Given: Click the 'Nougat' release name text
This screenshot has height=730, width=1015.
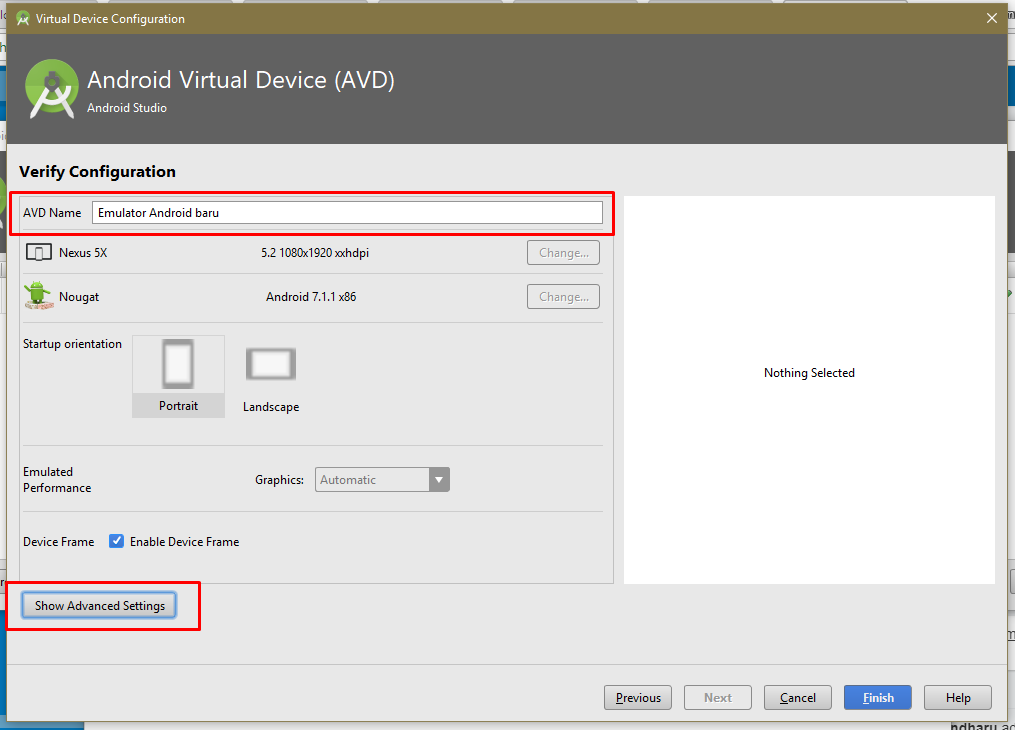Looking at the screenshot, I should [x=79, y=297].
